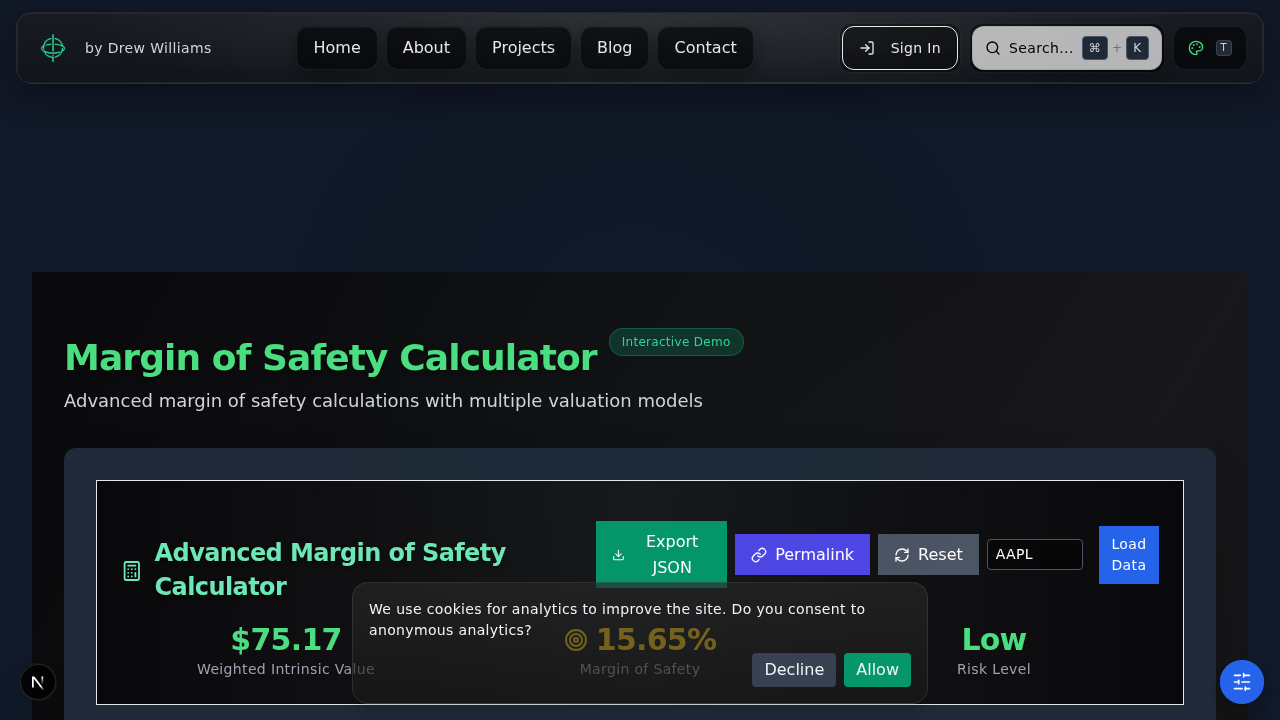1280x720 pixels.
Task: Click the site logo icon in header
Action: tap(53, 48)
